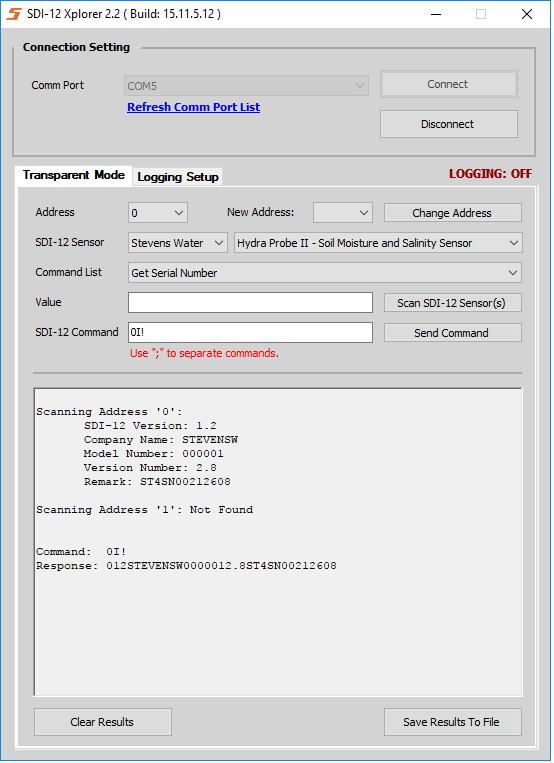Click the 'Version Number: 2.8' line
This screenshot has height=763, width=554.
(x=150, y=468)
